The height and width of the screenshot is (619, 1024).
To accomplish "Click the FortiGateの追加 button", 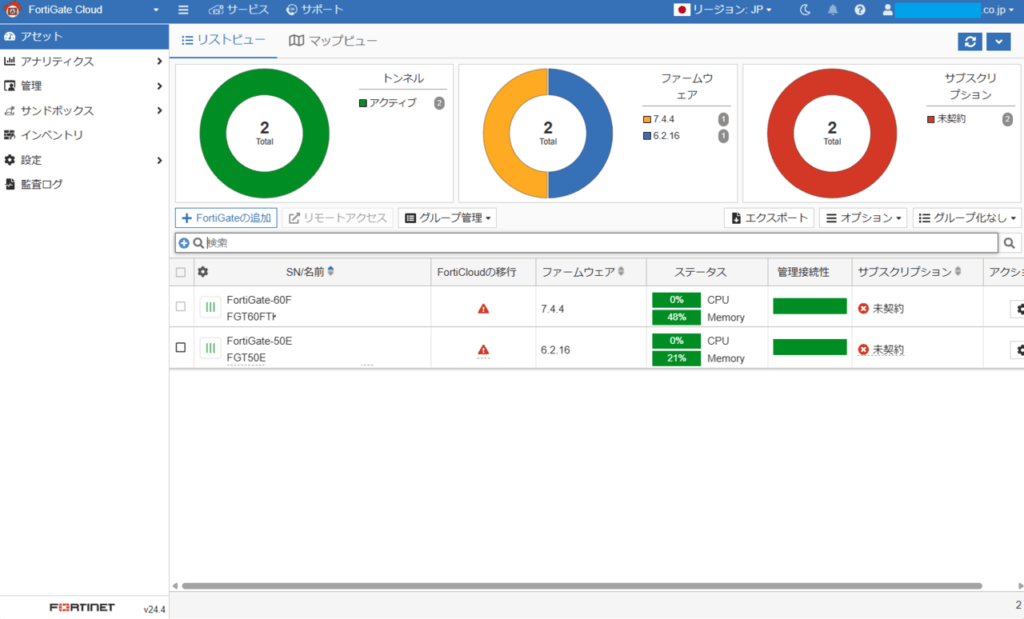I will click(x=225, y=217).
